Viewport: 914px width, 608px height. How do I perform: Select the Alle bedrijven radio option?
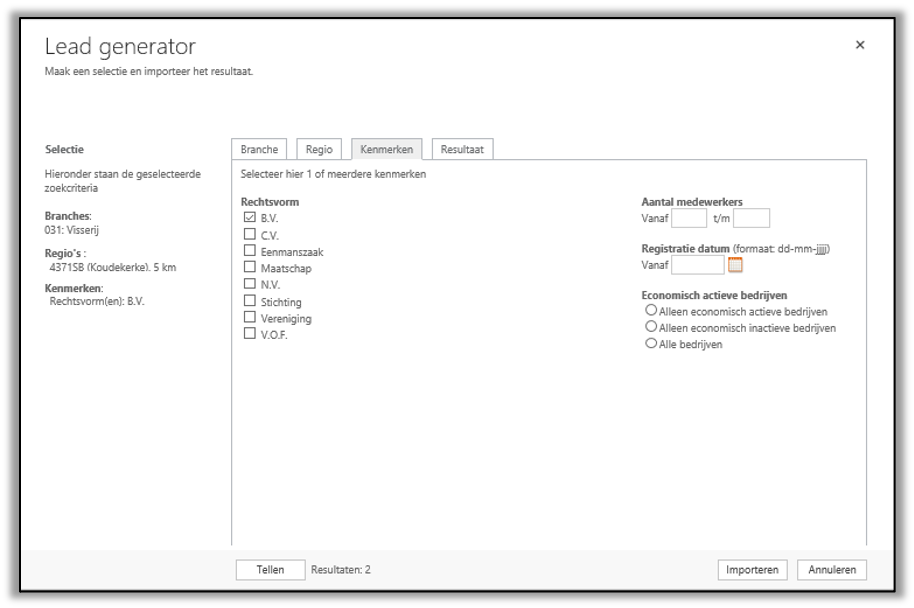[x=651, y=343]
